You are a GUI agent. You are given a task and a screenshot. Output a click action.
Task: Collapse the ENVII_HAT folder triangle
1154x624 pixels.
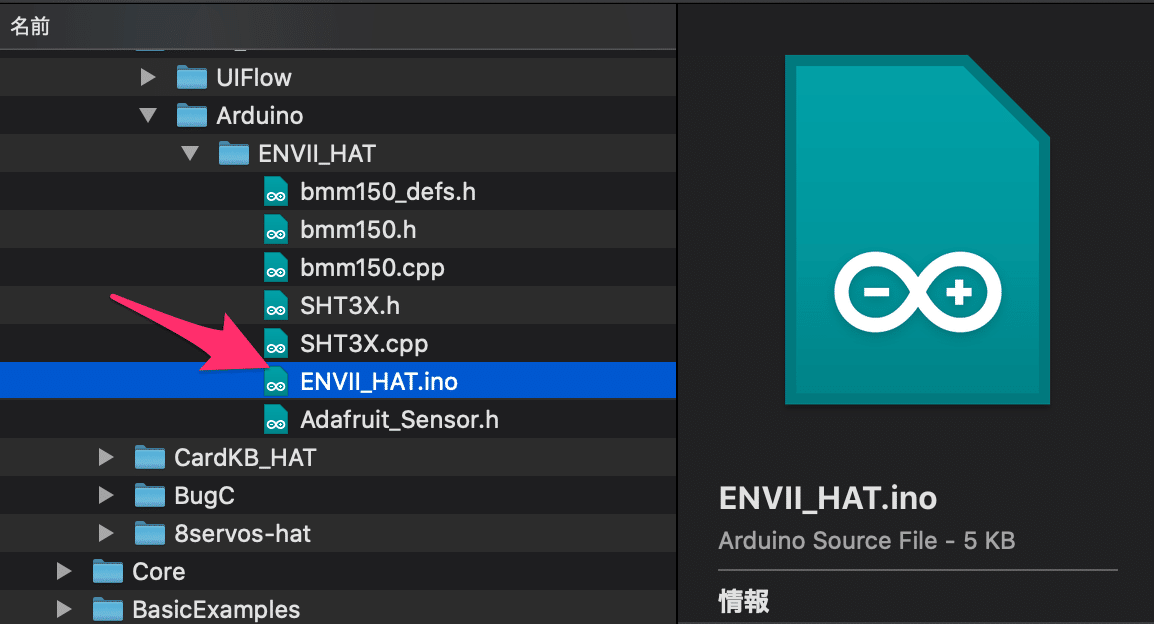pyautogui.click(x=190, y=154)
